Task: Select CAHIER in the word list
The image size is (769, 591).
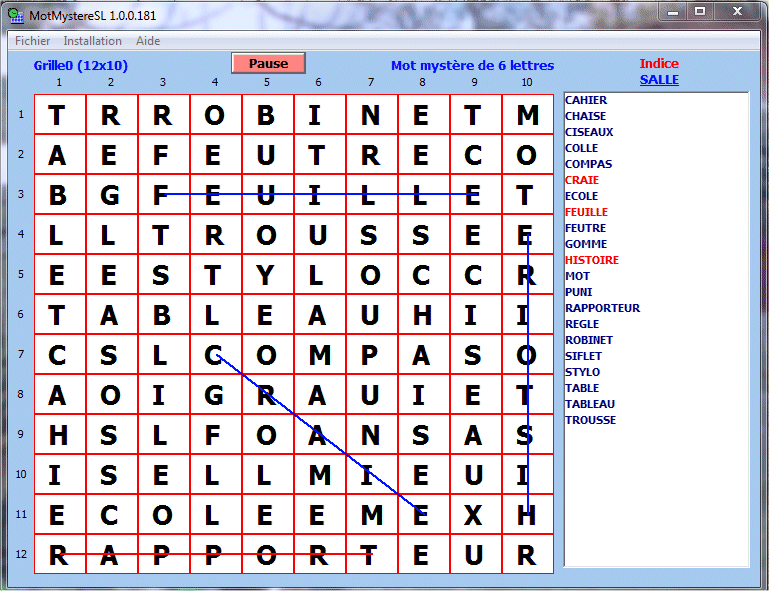Action: [x=586, y=100]
